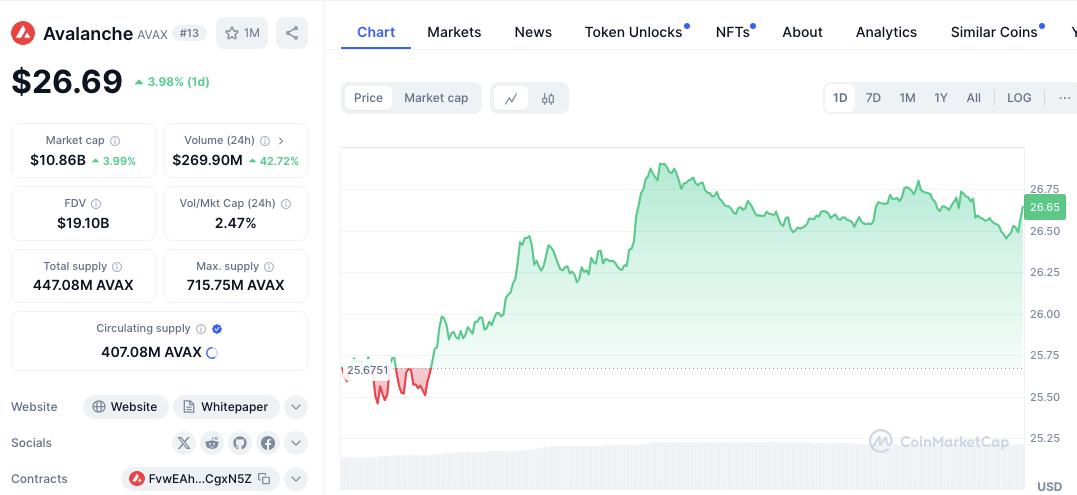The image size is (1077, 495).
Task: Open the Markets tab
Action: [x=454, y=32]
